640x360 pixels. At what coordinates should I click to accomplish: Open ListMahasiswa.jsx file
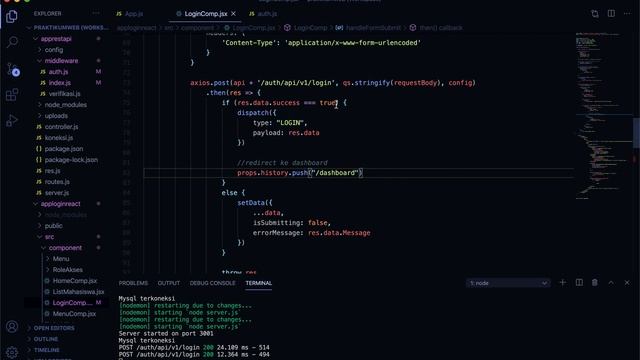click(78, 292)
